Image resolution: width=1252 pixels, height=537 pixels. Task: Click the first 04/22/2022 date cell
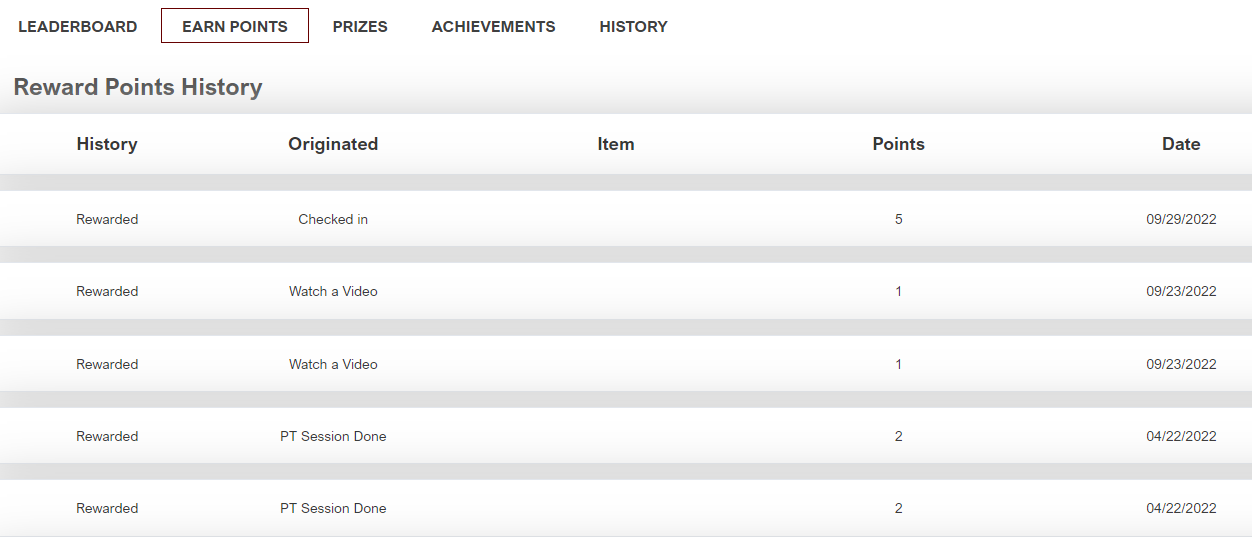[1181, 436]
